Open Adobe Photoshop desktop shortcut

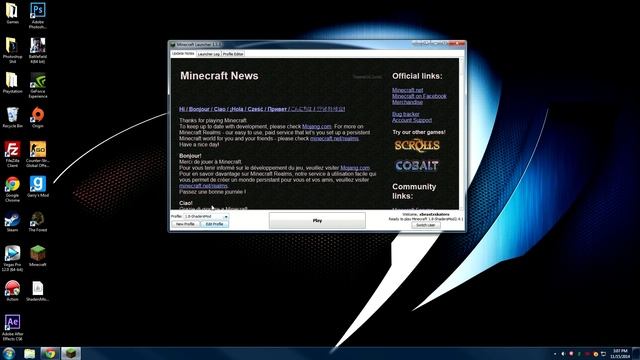pos(38,15)
